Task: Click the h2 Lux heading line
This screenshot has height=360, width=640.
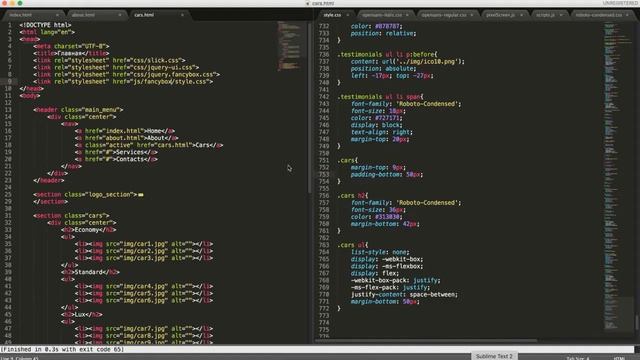Action: (82, 315)
